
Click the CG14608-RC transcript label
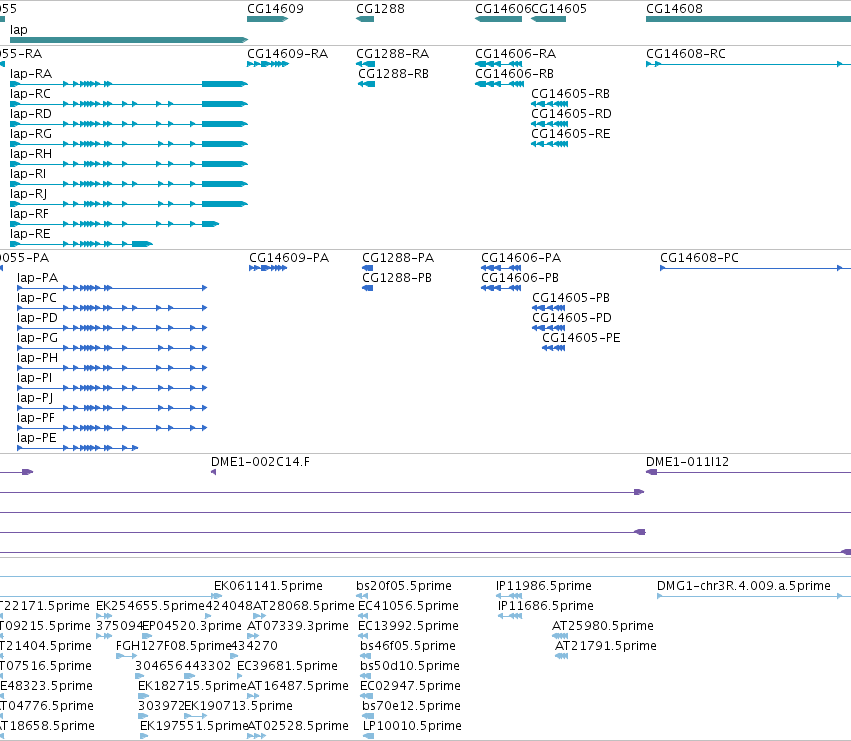[686, 54]
